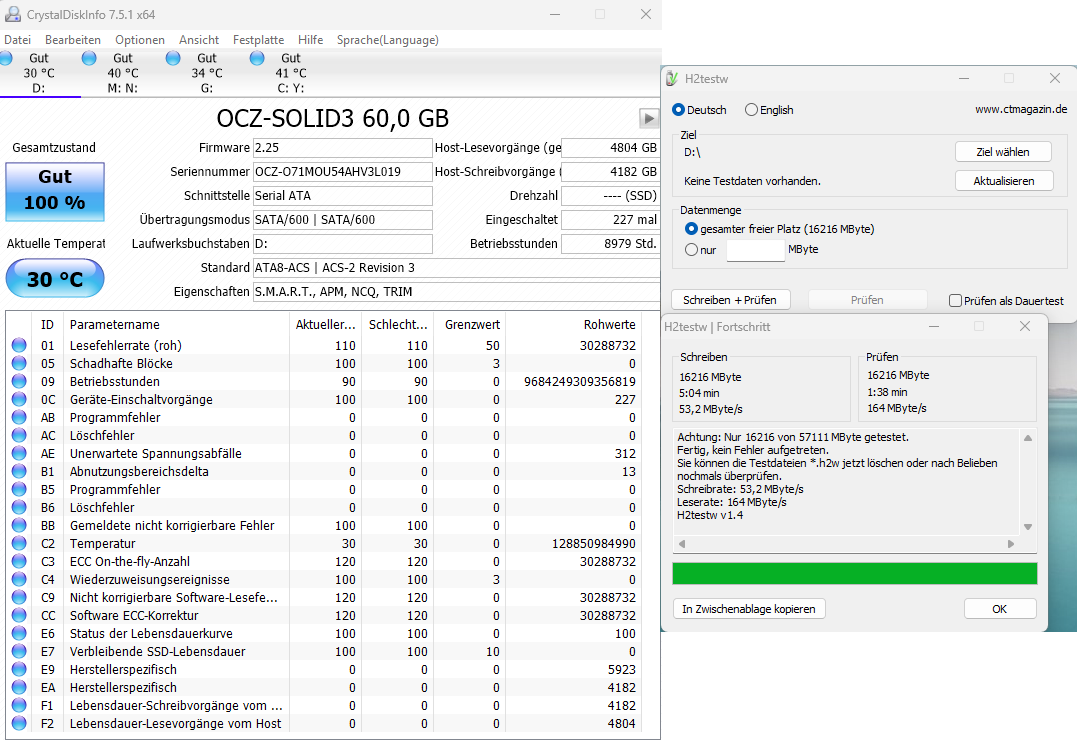Click status orb for Unerwartete Spannungsabfälle row

(x=19, y=453)
